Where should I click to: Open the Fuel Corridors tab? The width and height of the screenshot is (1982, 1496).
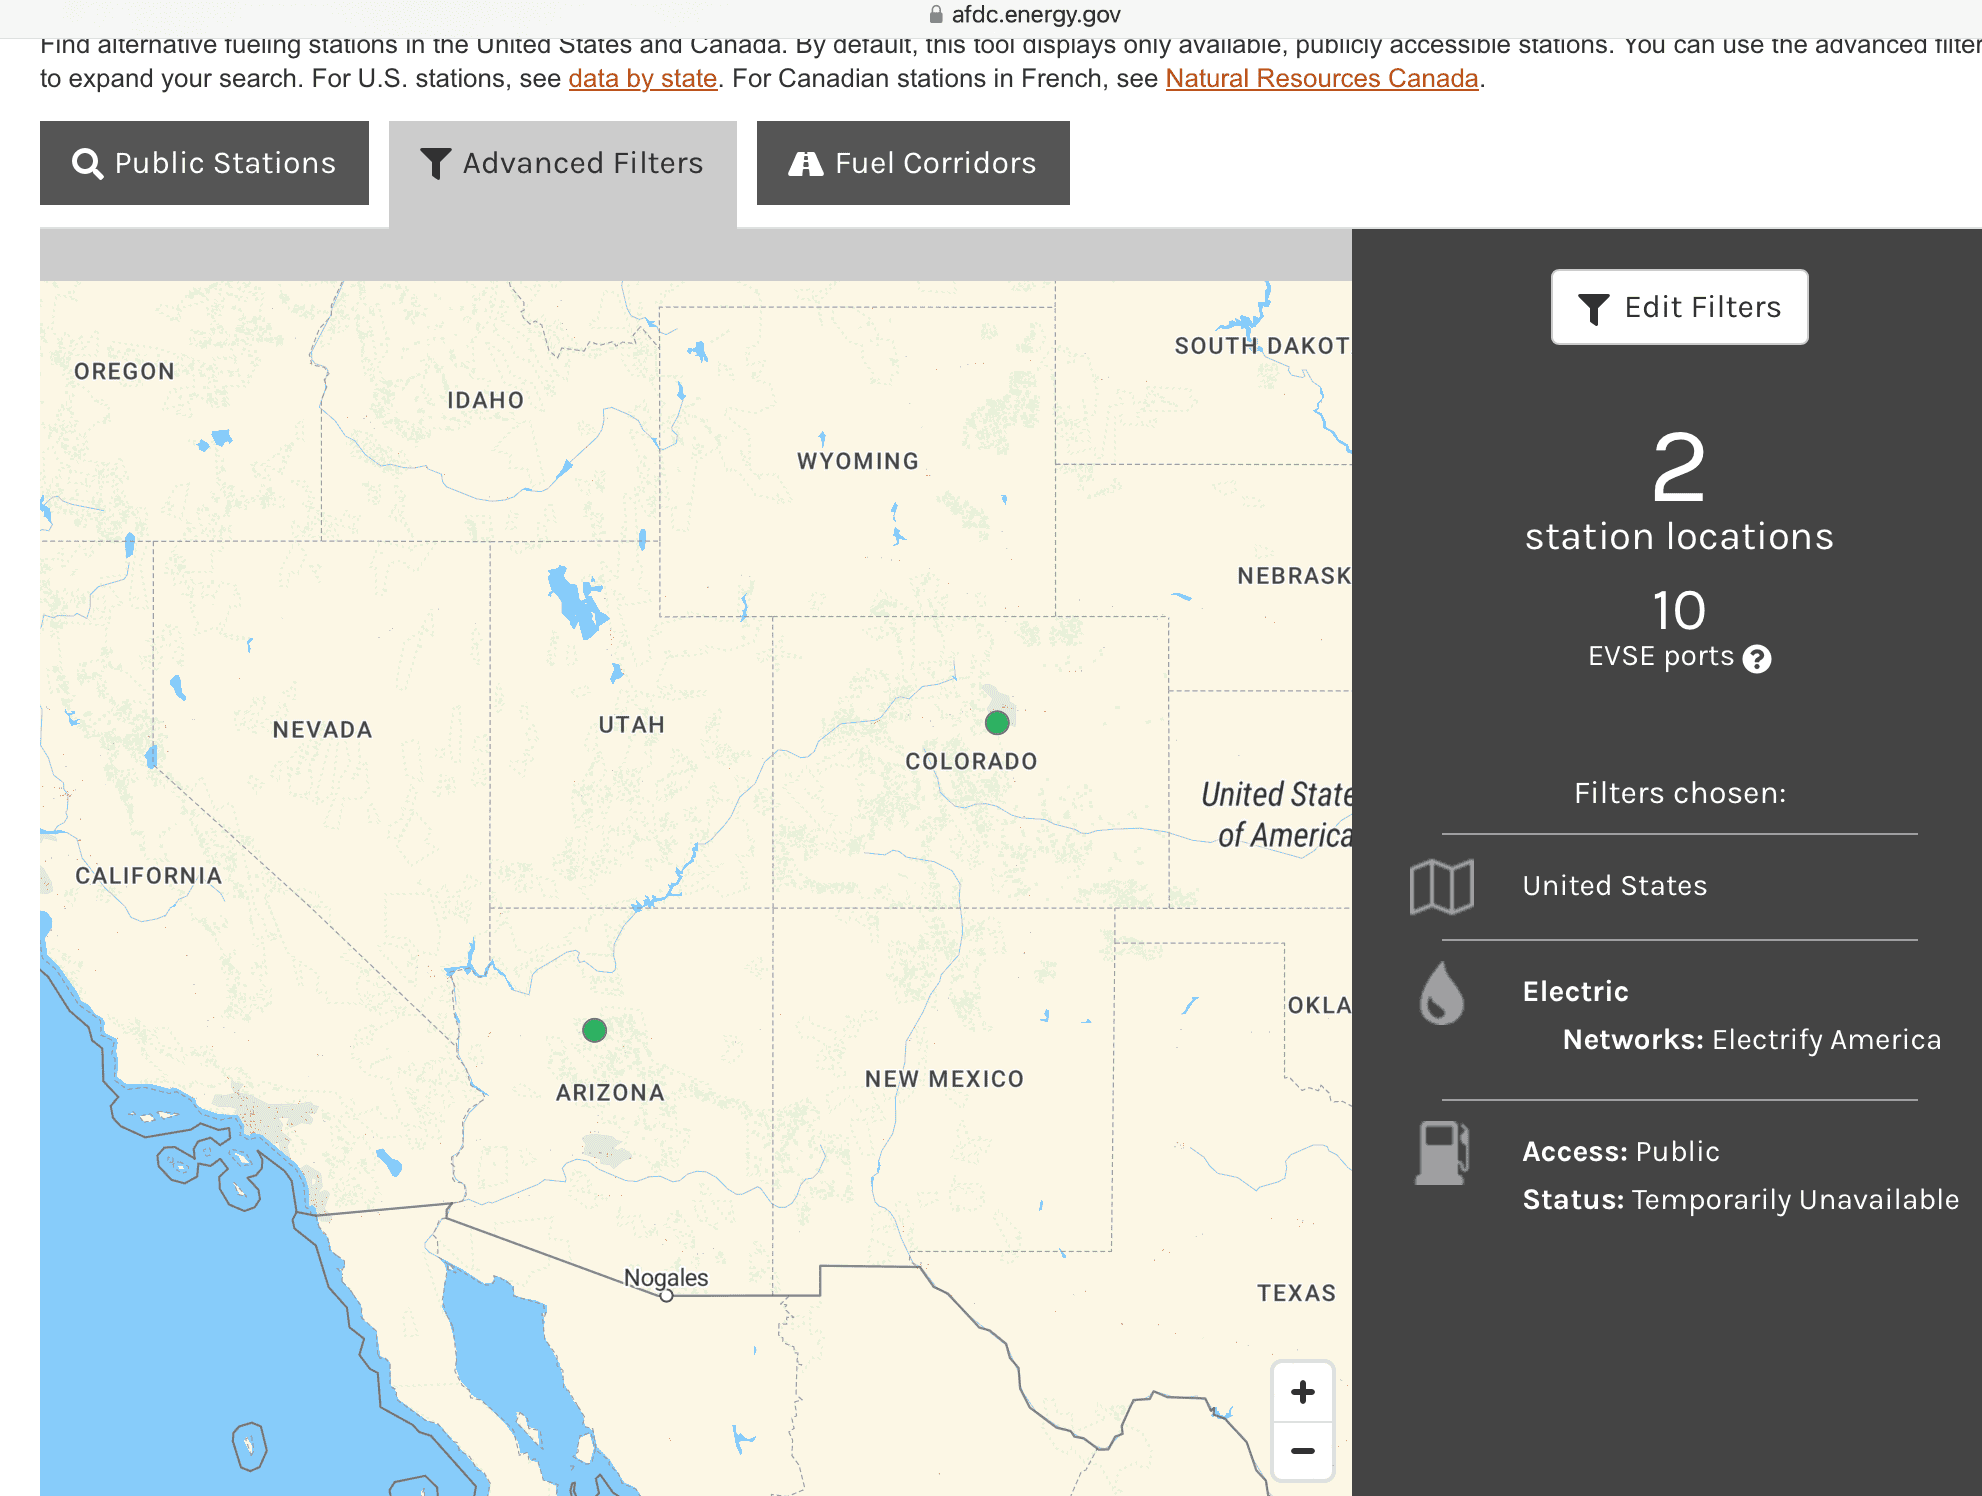click(912, 163)
